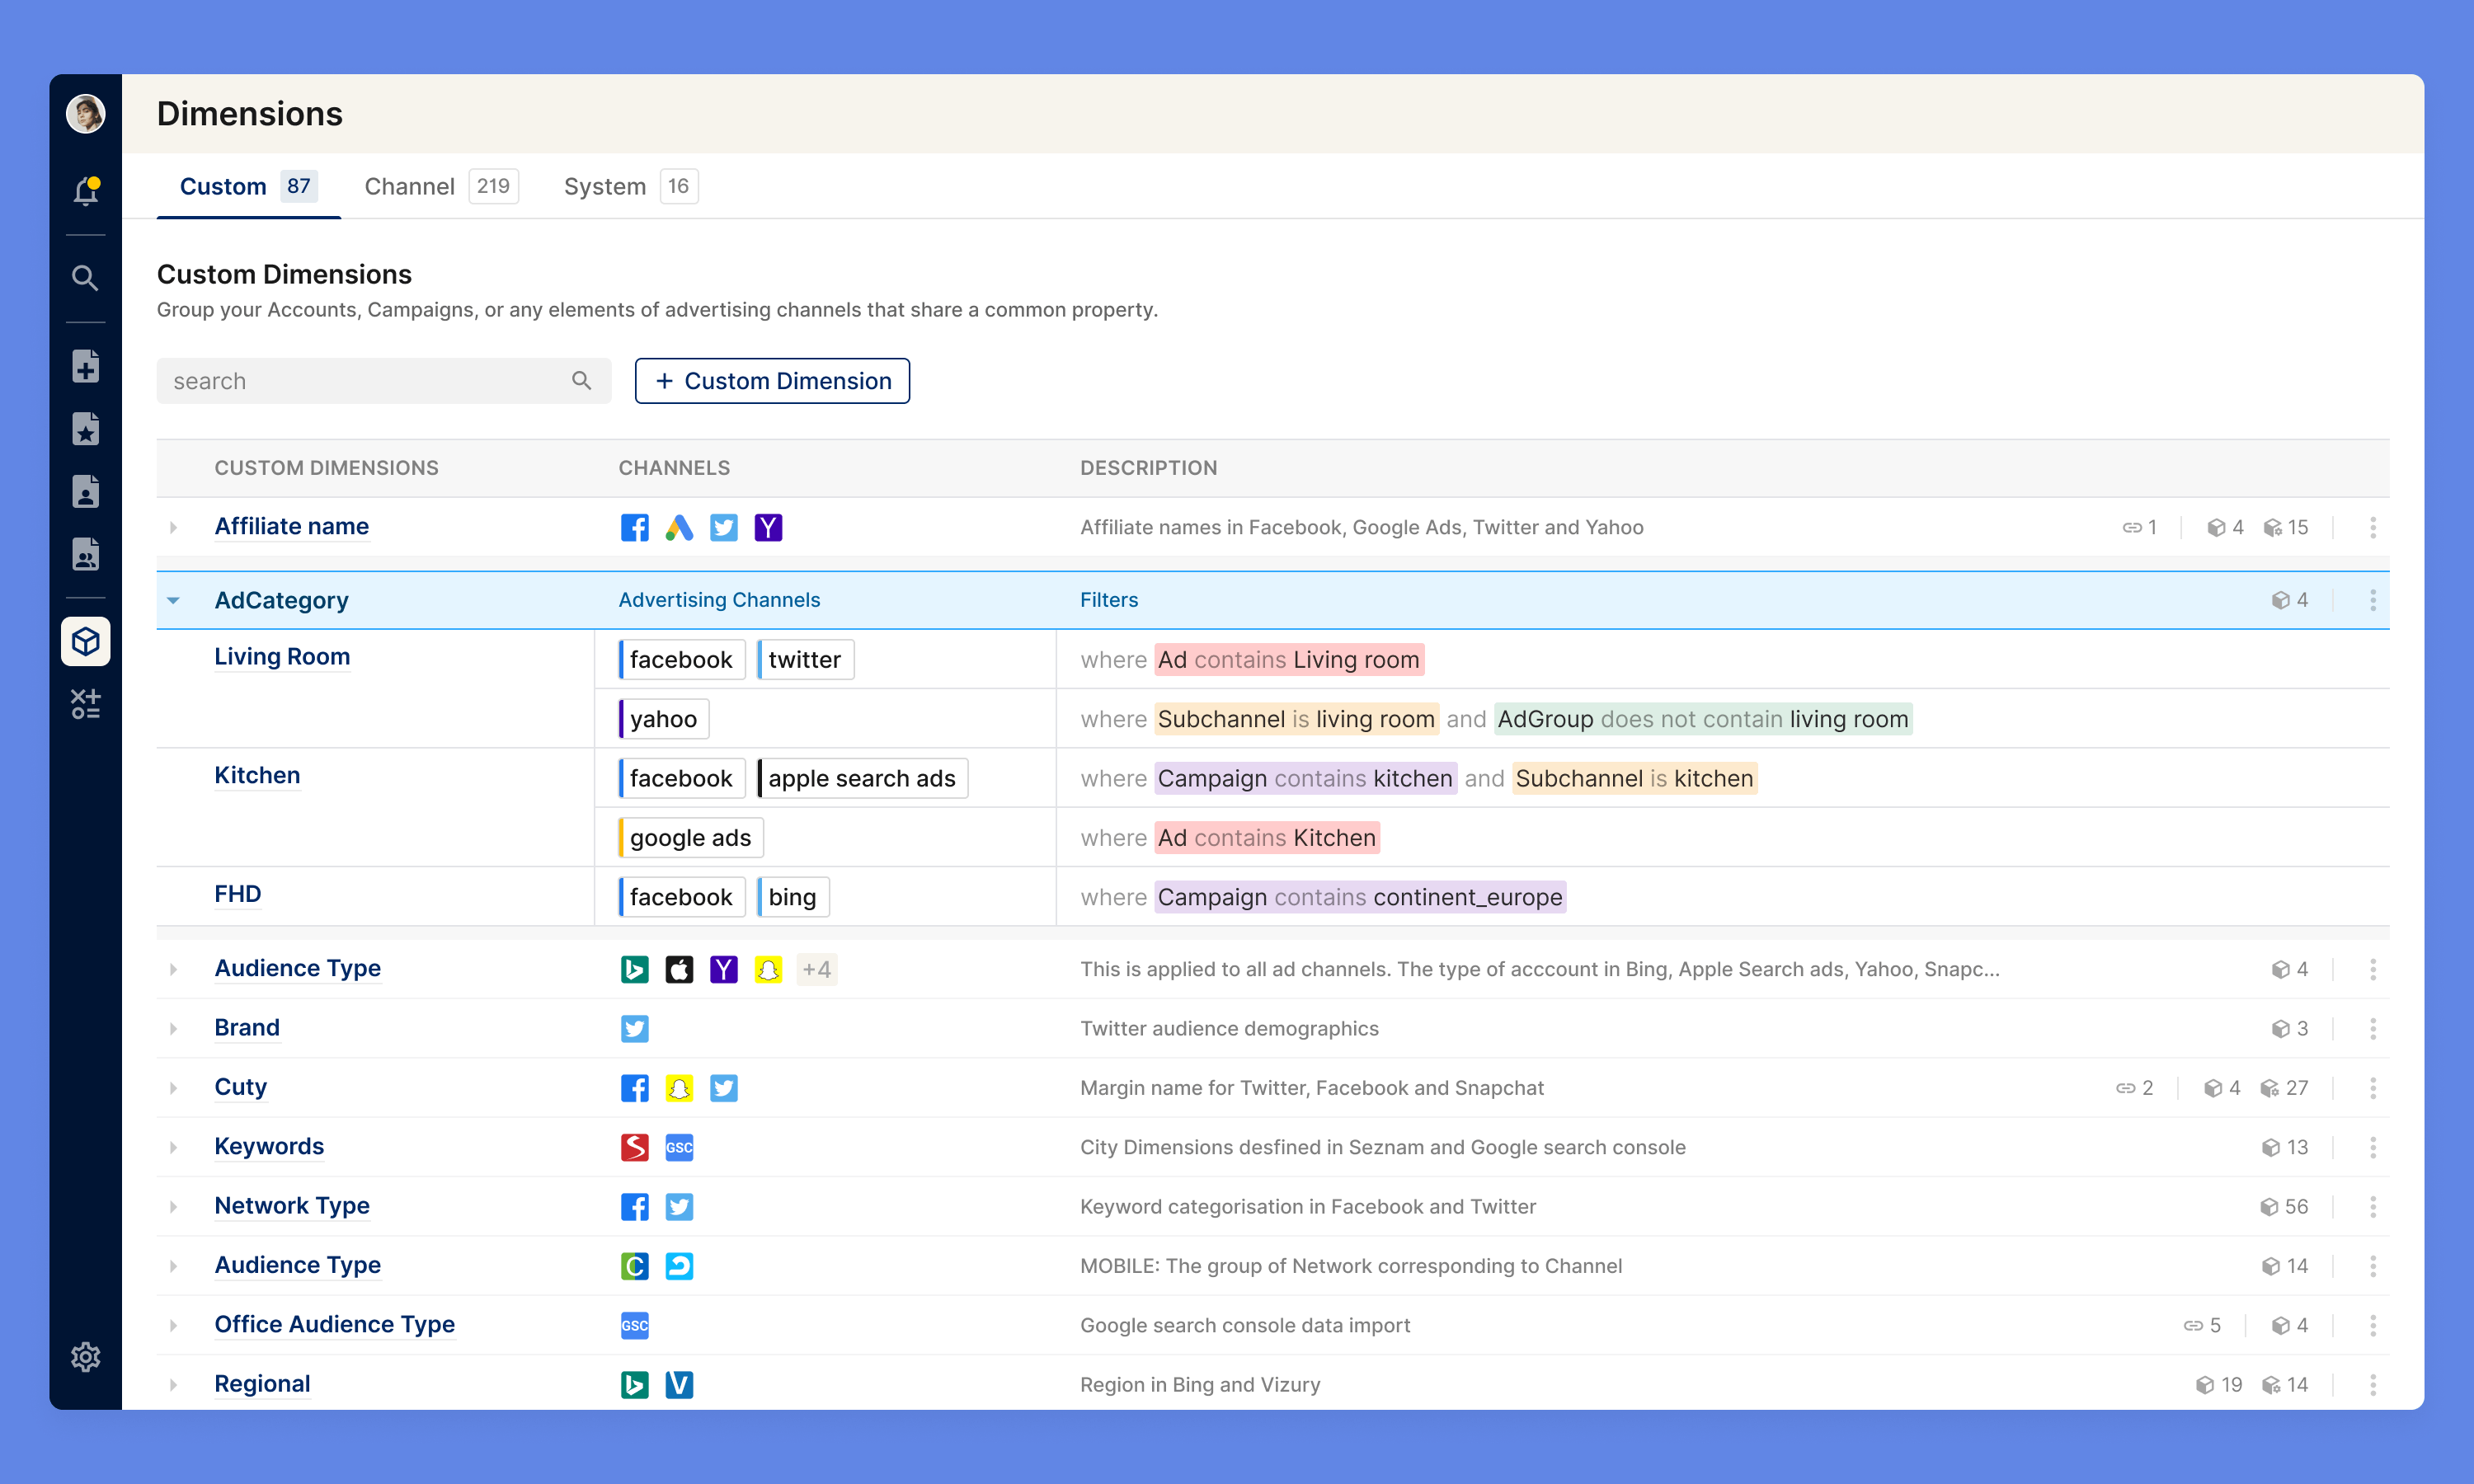
Task: Click the apple search ads channel tag
Action: tap(862, 778)
